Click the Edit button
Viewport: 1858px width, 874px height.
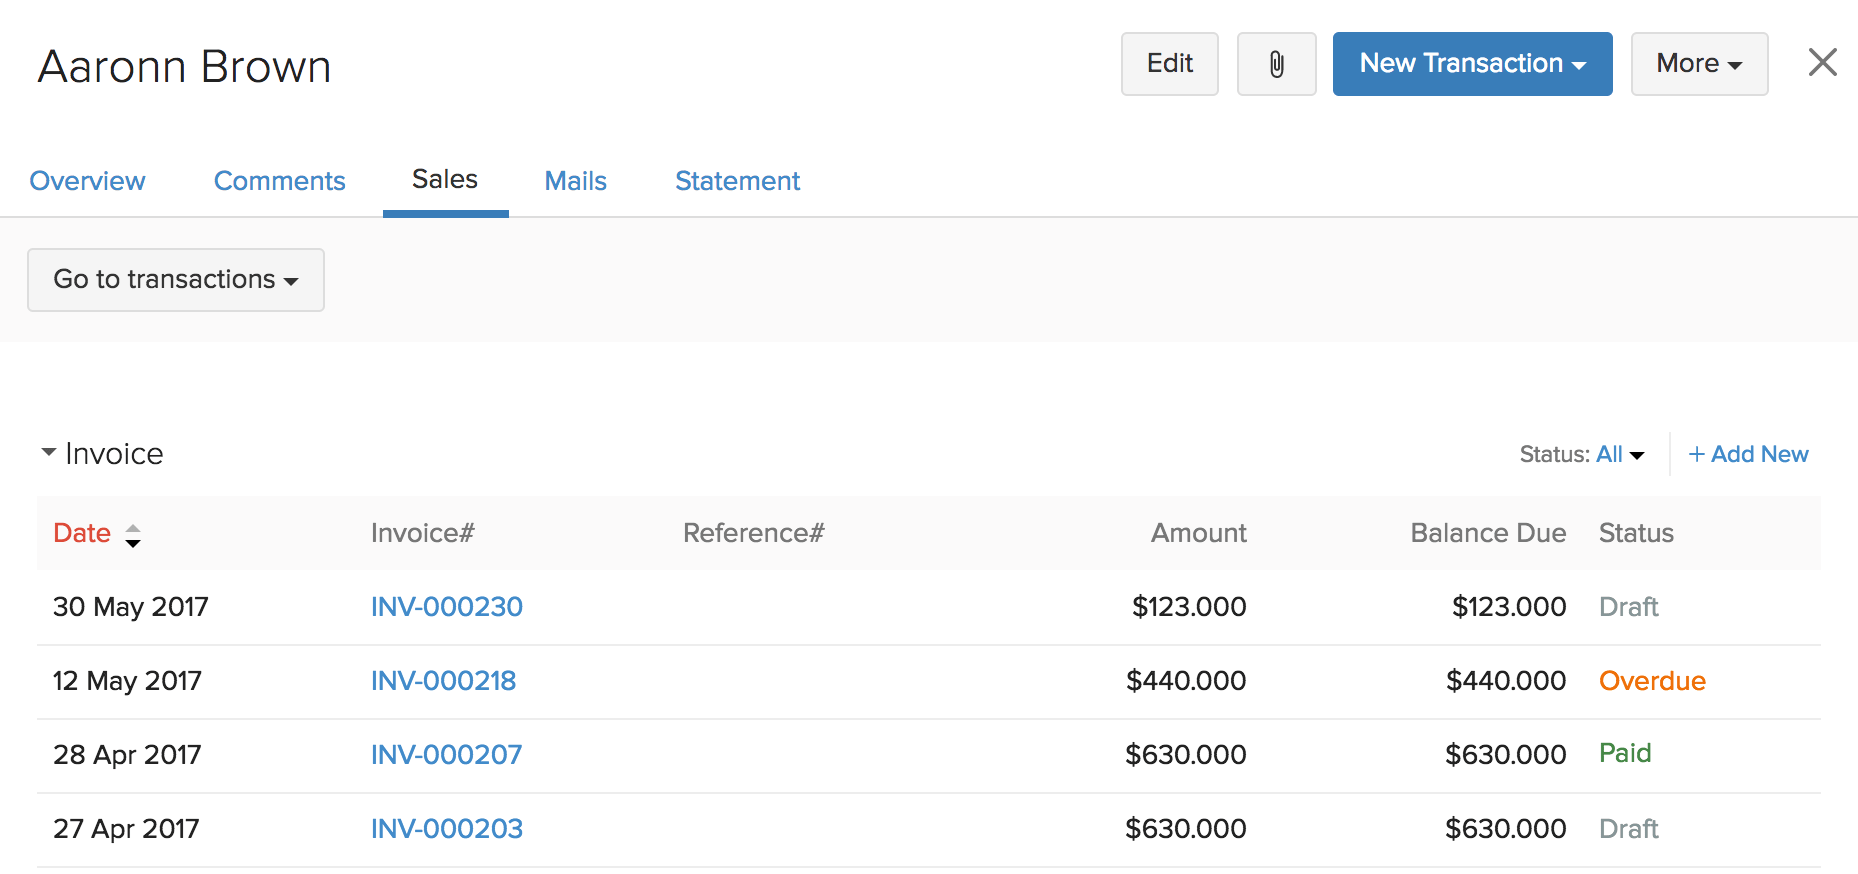click(x=1170, y=64)
